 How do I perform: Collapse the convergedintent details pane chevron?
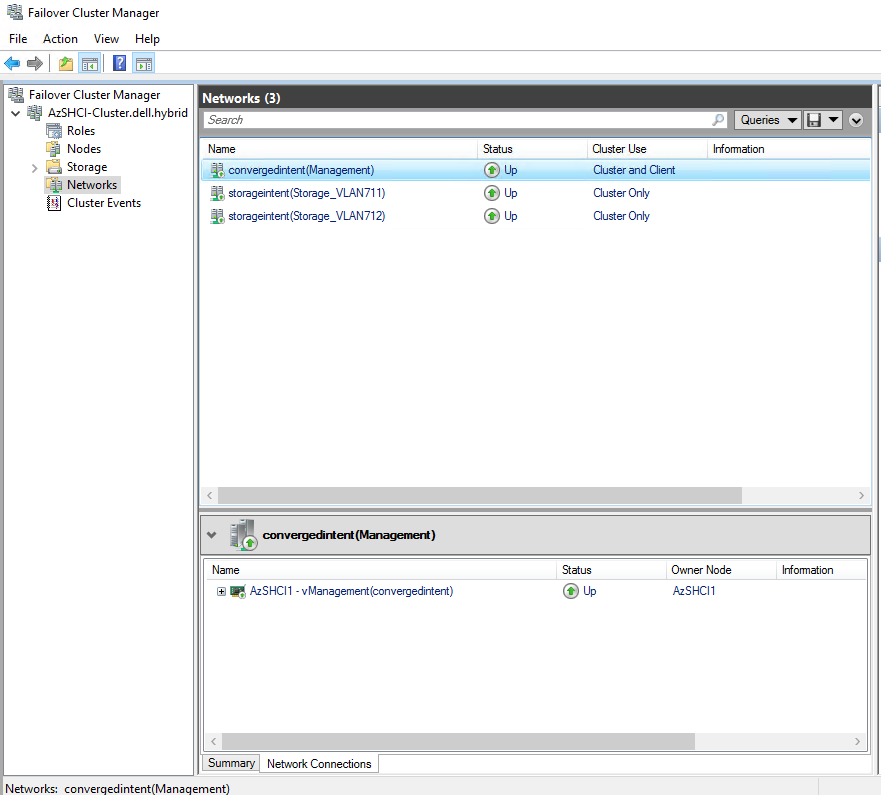(x=211, y=535)
